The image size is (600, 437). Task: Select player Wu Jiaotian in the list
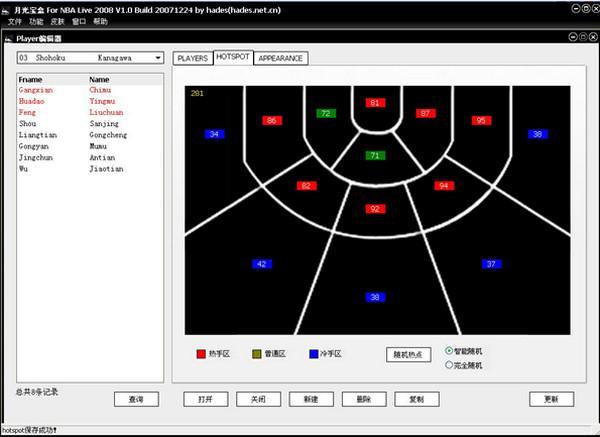tap(90, 169)
